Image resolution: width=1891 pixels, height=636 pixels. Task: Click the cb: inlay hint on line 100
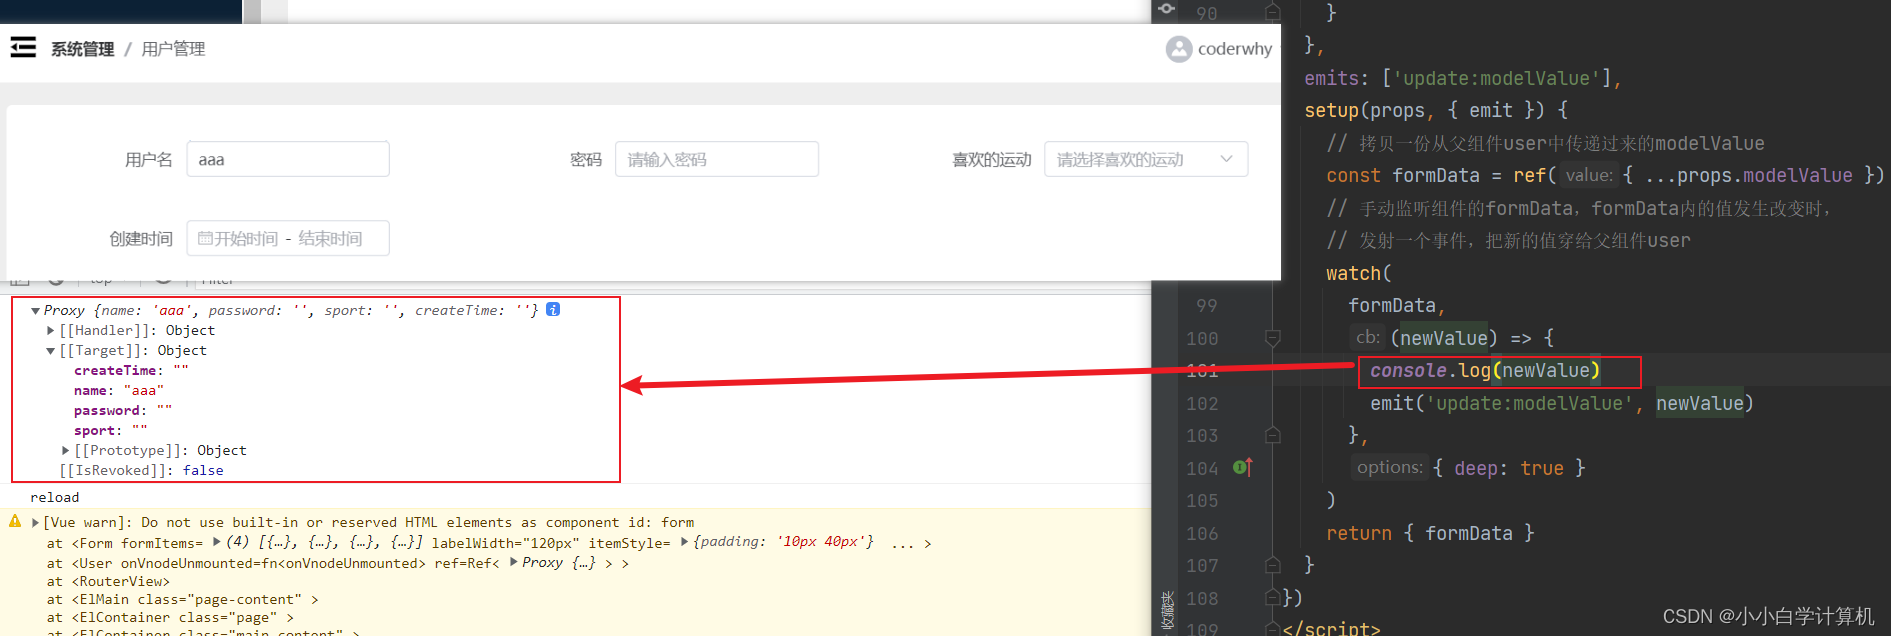pos(1367,337)
